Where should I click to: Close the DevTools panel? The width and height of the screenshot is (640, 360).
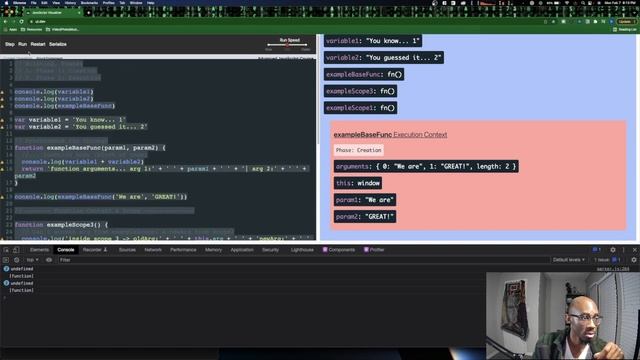635,250
